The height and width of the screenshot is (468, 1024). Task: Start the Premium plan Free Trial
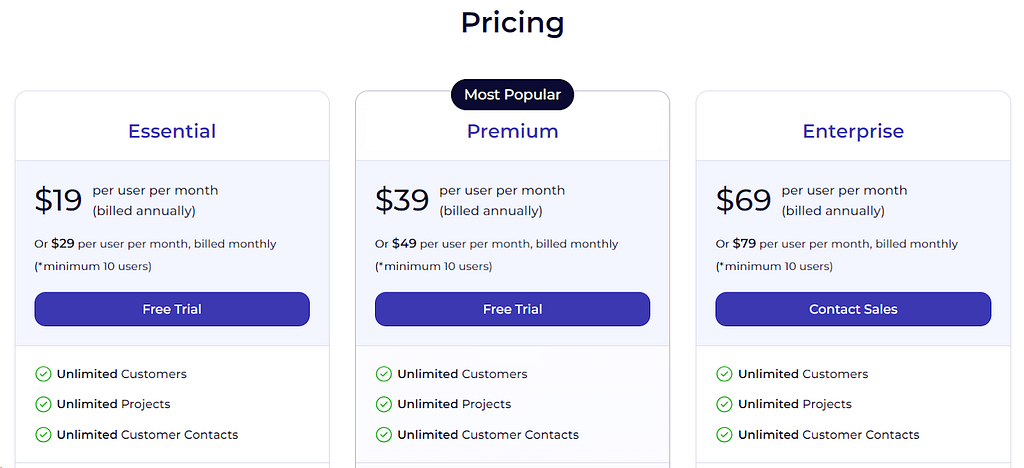click(513, 309)
